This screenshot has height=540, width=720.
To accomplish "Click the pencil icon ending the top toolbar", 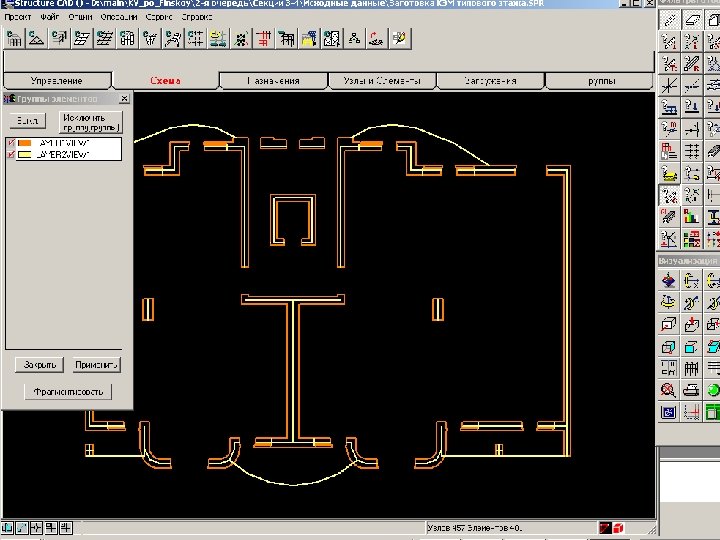I will click(x=400, y=40).
